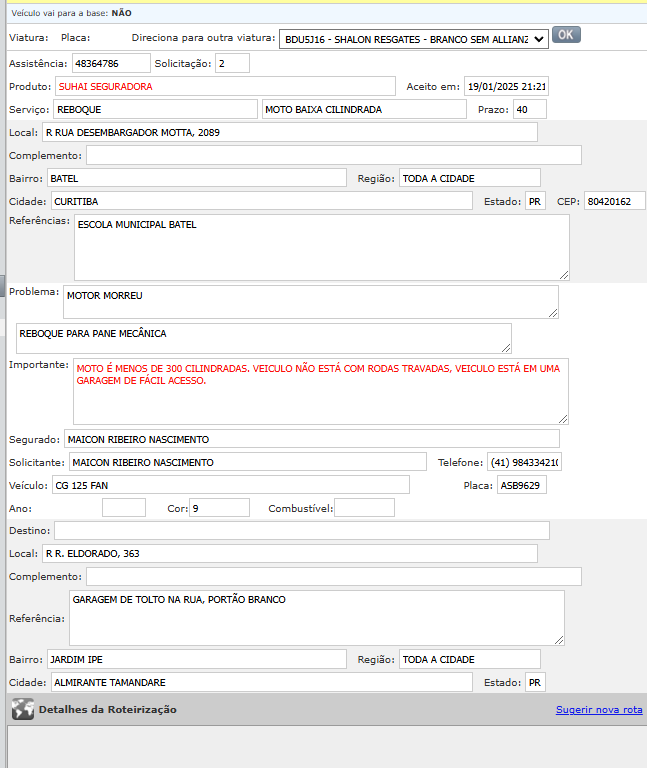Screen dimensions: 647x768
Task: Click the REBOQUE PARA PANE MECÂNICA textarea
Action: (x=264, y=338)
